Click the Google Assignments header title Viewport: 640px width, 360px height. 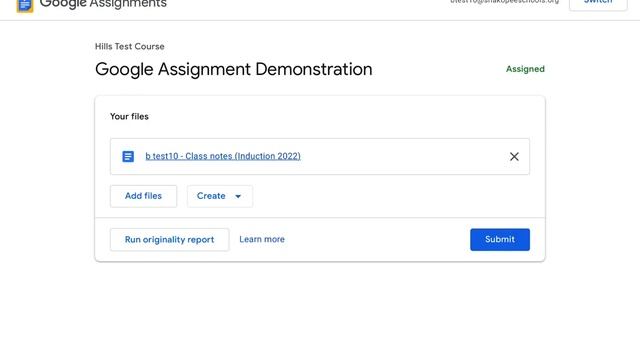point(103,4)
